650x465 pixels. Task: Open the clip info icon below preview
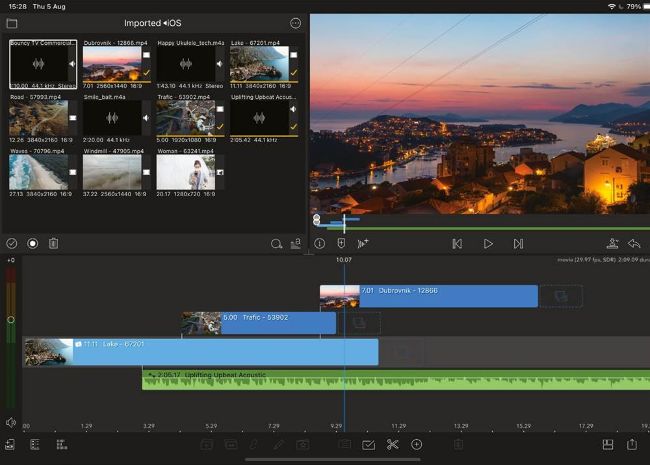[320, 243]
